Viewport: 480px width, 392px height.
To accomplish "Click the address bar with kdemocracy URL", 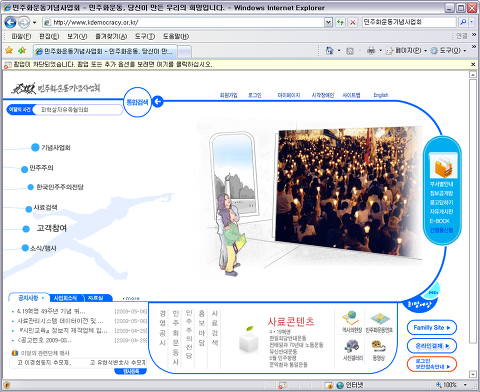I will click(184, 22).
